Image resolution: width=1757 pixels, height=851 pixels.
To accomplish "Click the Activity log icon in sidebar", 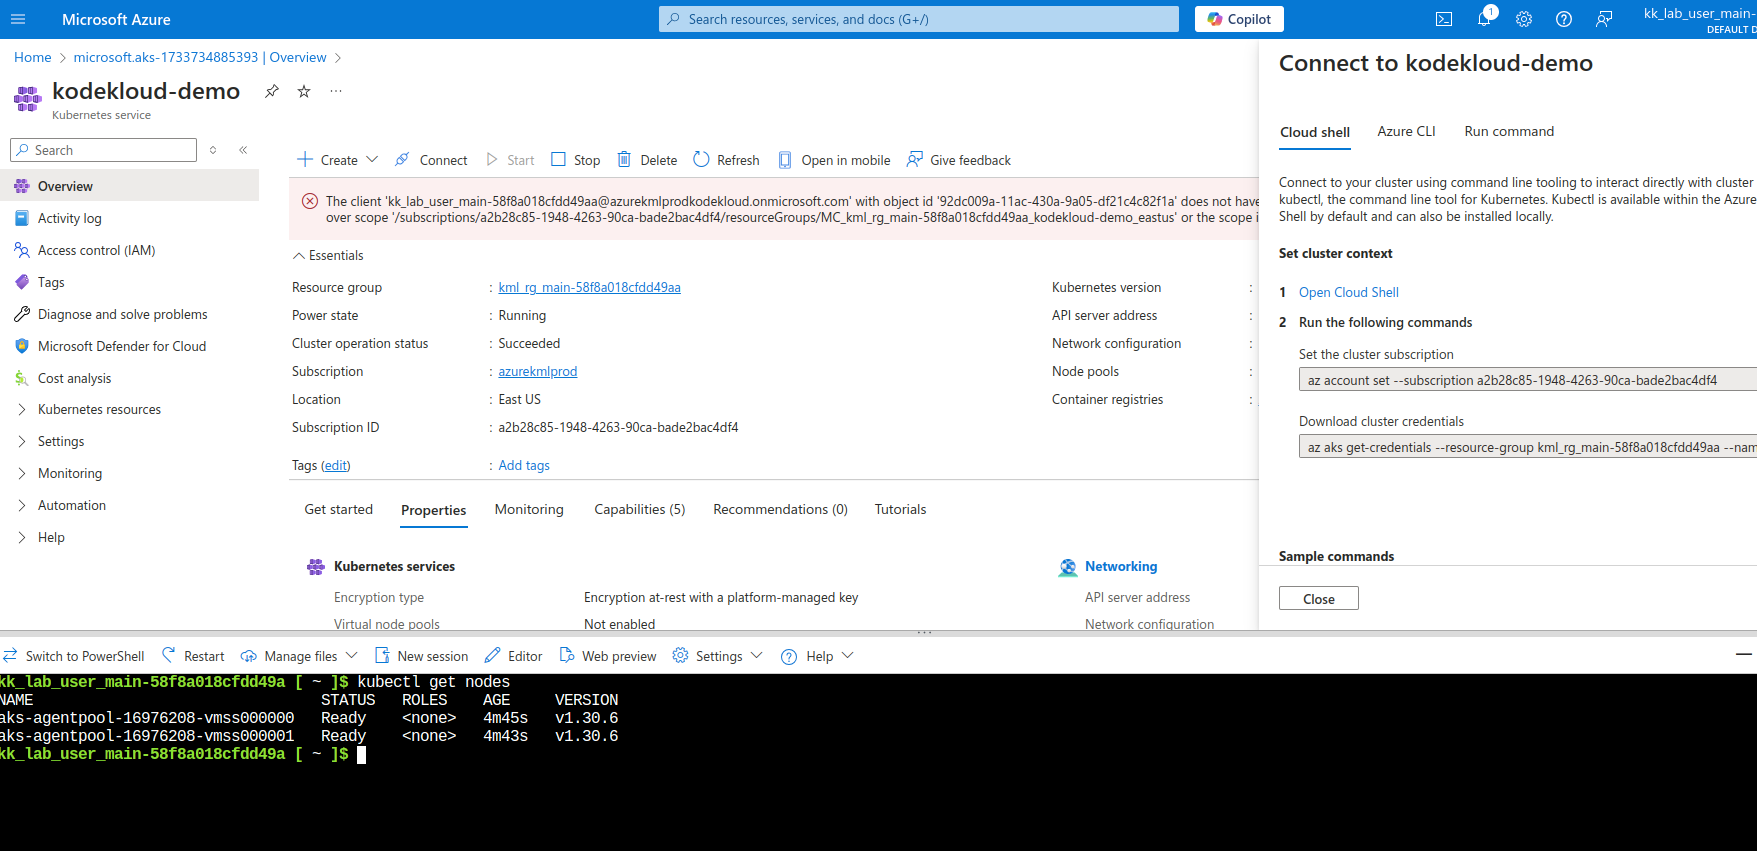I will click(x=22, y=218).
